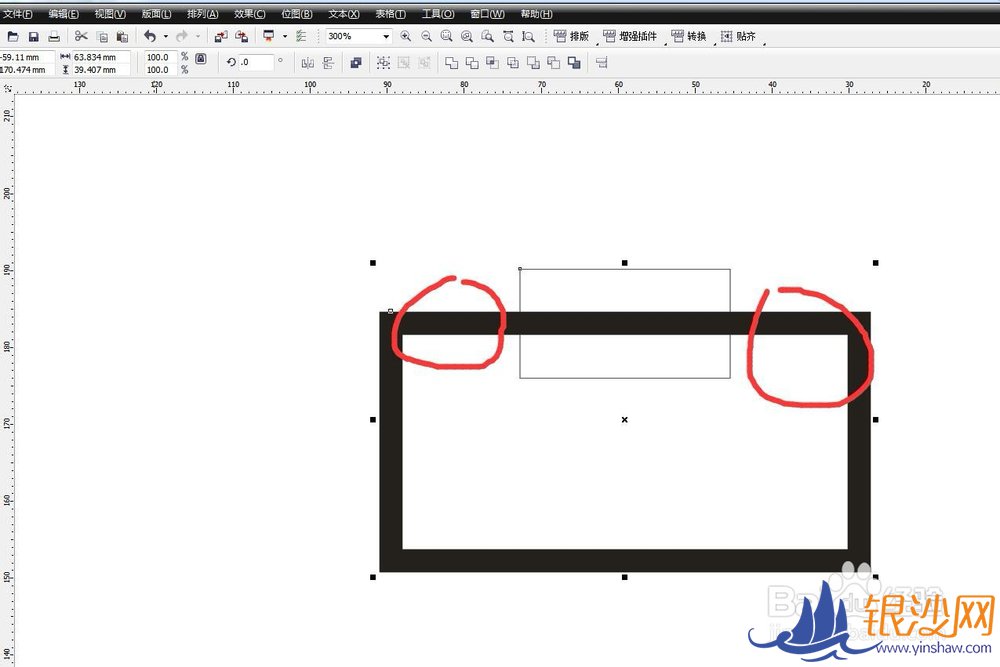Click the Paste icon in the standard toolbar
The image size is (1000, 667).
tap(122, 36)
